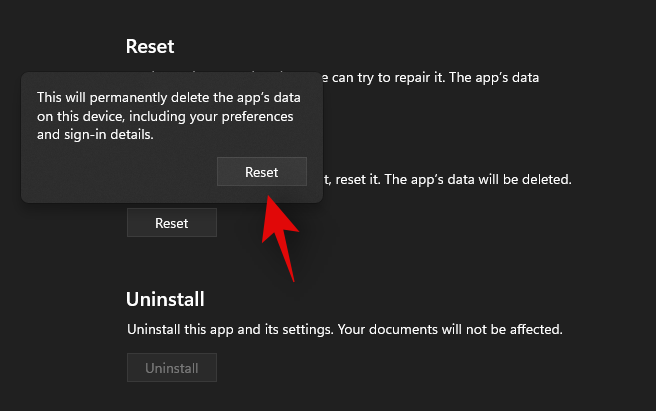The image size is (656, 411).
Task: Click the Reset button below the popup
Action: (x=172, y=223)
